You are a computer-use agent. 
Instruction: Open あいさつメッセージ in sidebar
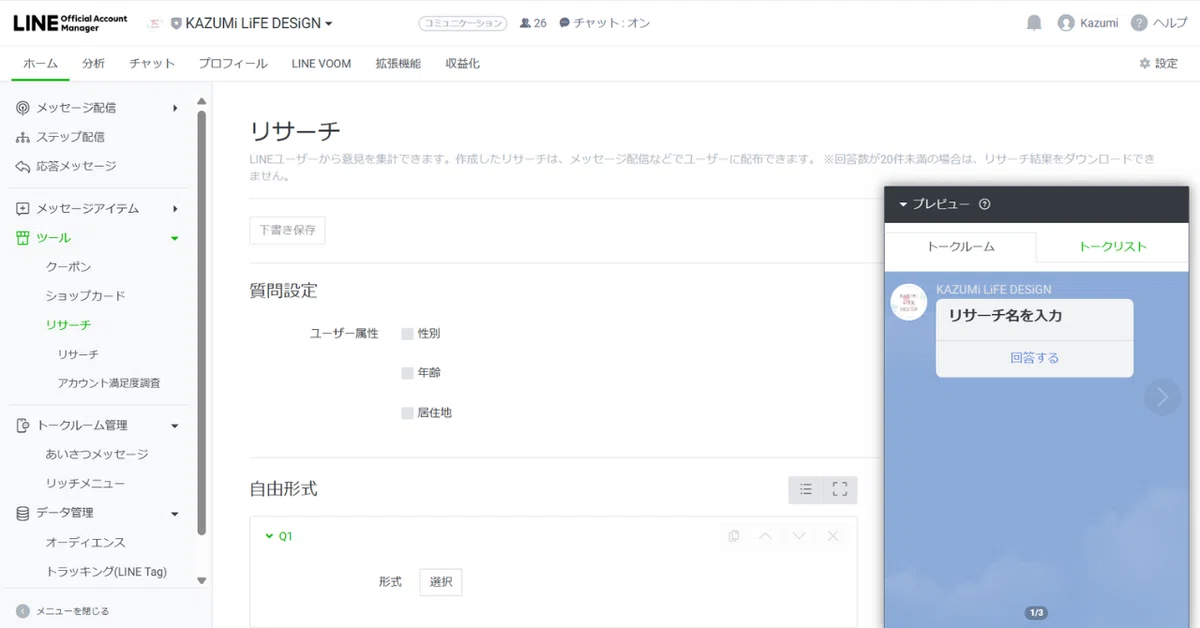pos(96,454)
